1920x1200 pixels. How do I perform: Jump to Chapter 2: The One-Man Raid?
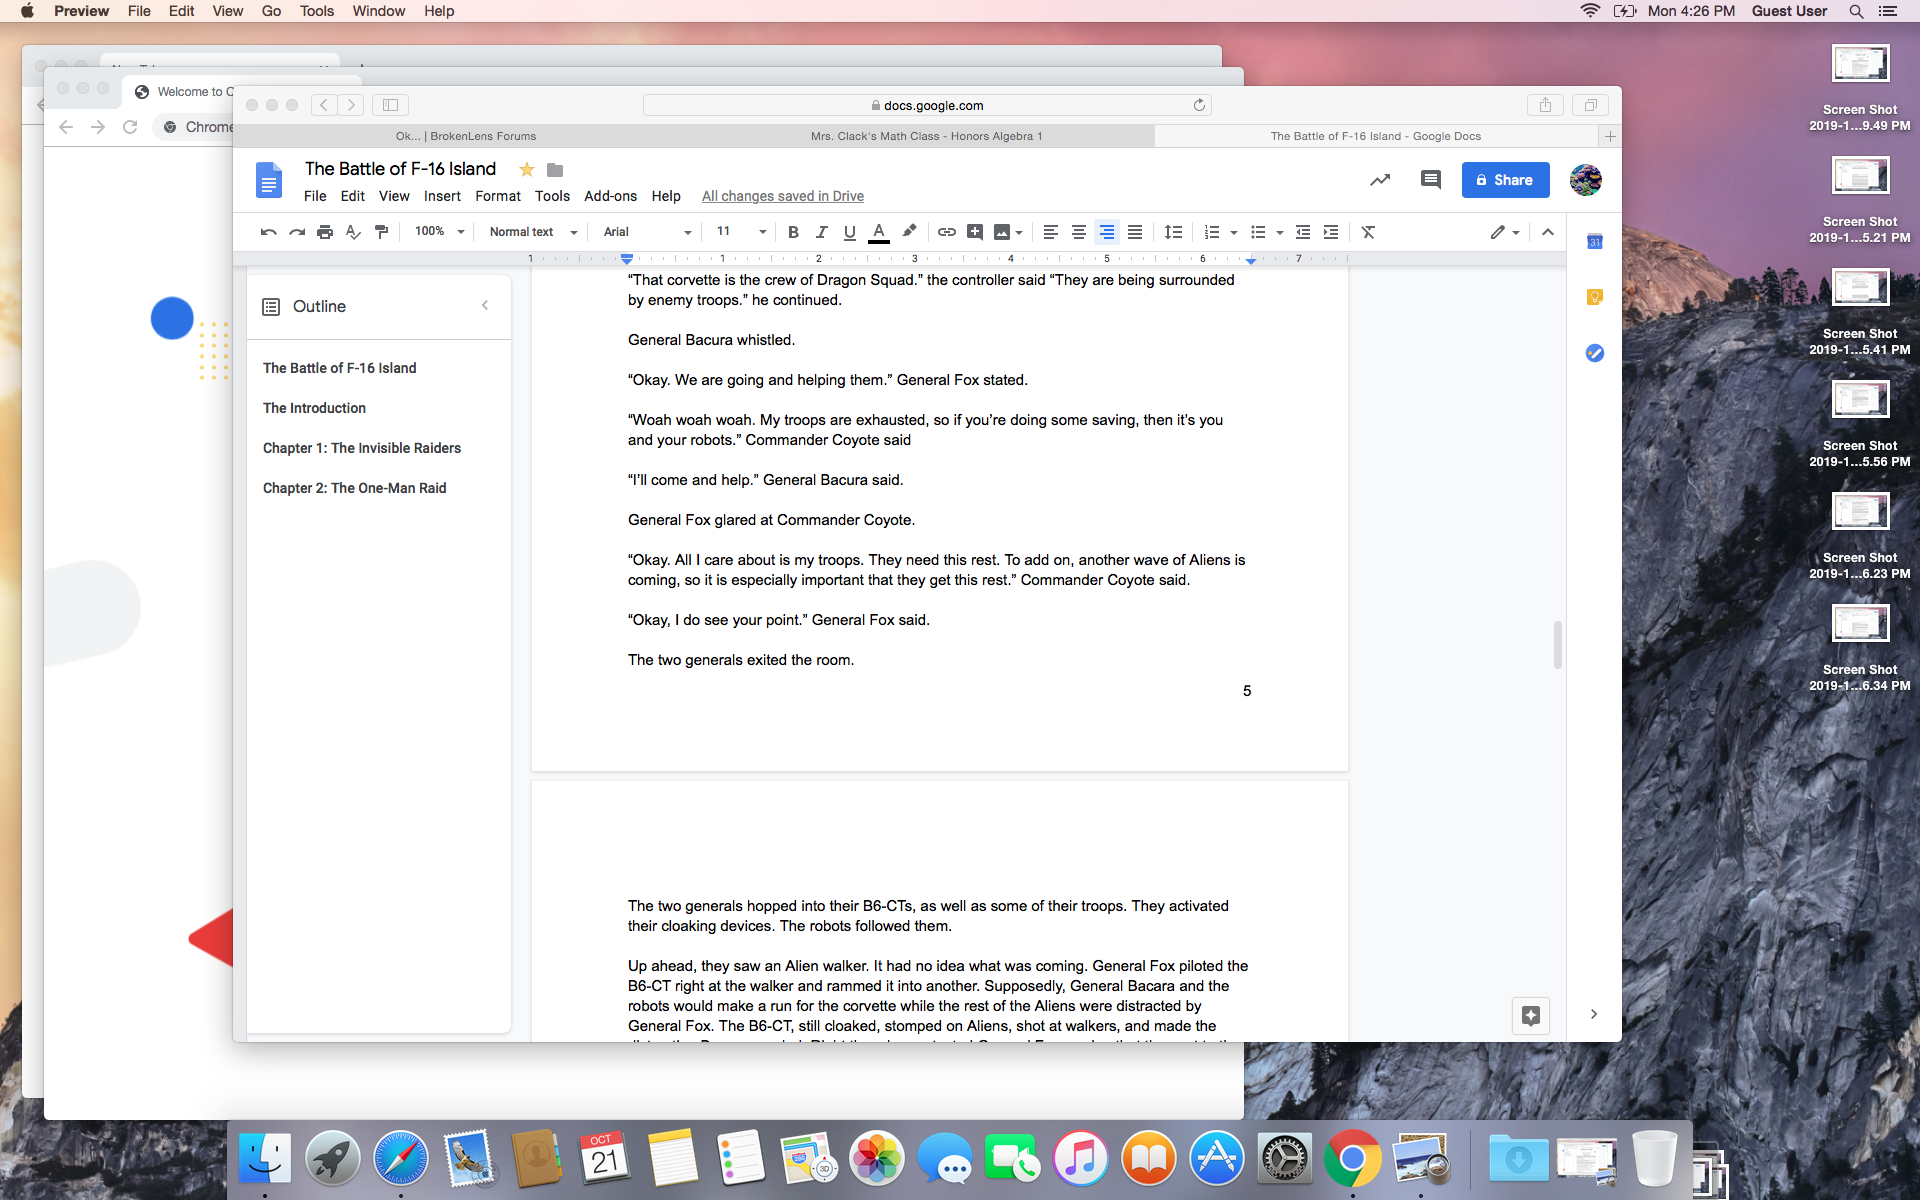coord(355,488)
